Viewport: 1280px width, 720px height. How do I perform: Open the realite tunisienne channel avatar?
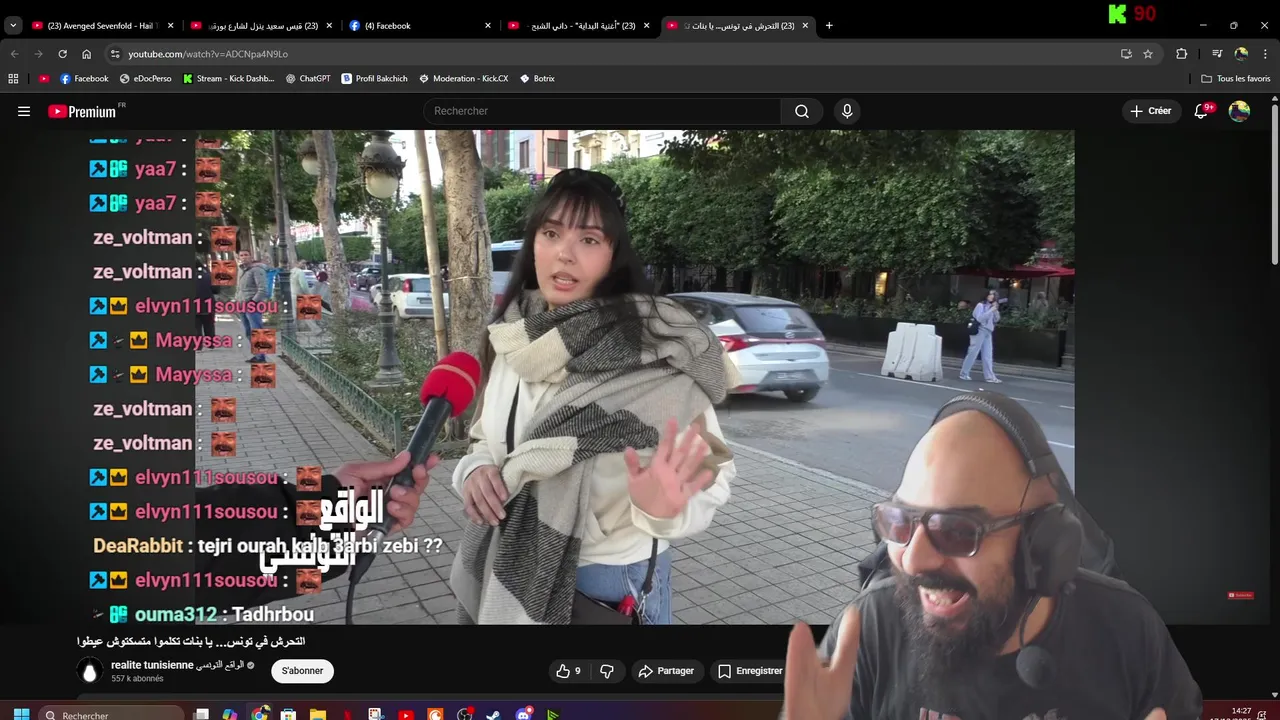click(90, 671)
